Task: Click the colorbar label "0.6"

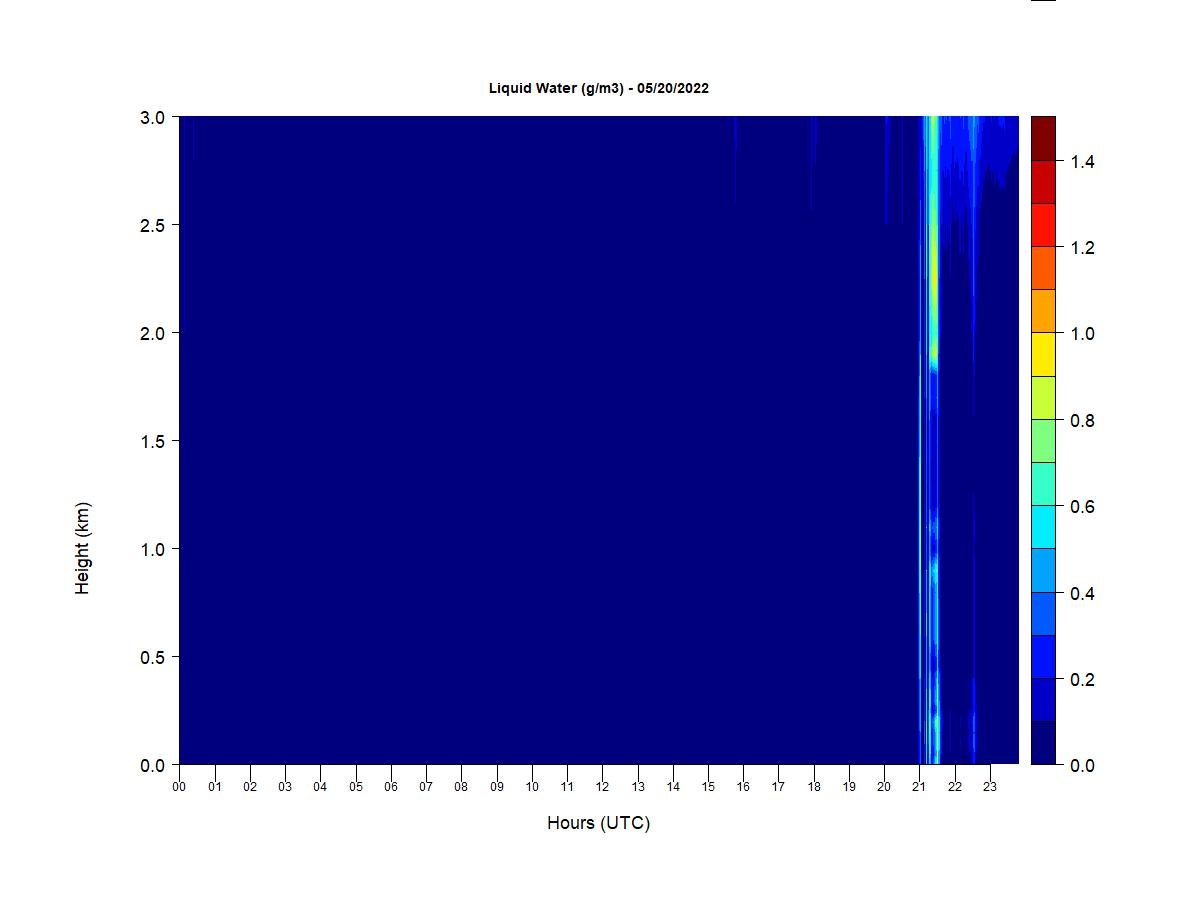Action: pyautogui.click(x=1082, y=507)
